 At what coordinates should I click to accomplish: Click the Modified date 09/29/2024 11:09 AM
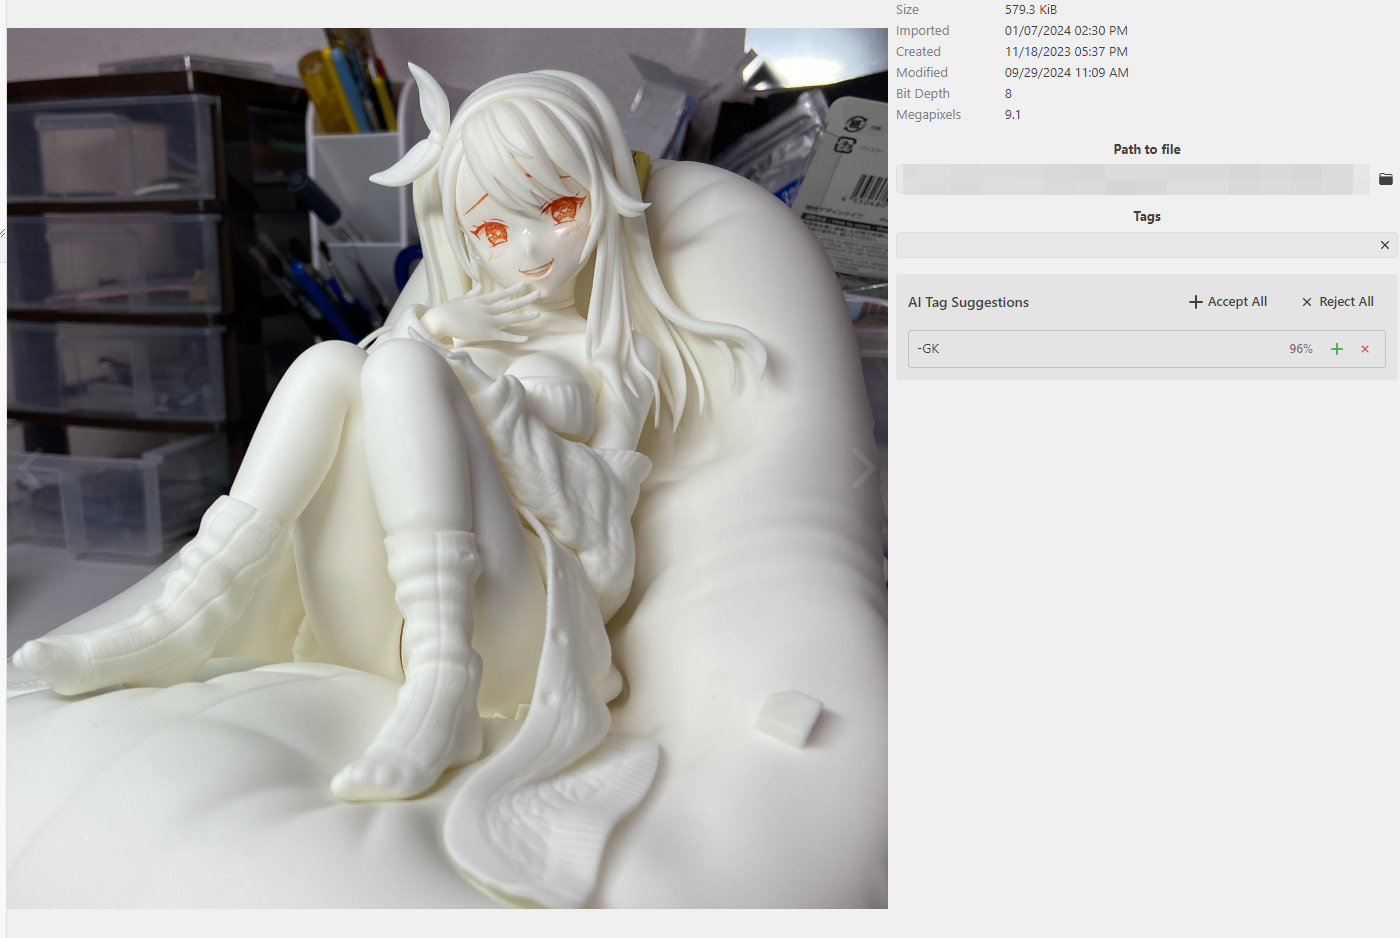(x=1067, y=73)
